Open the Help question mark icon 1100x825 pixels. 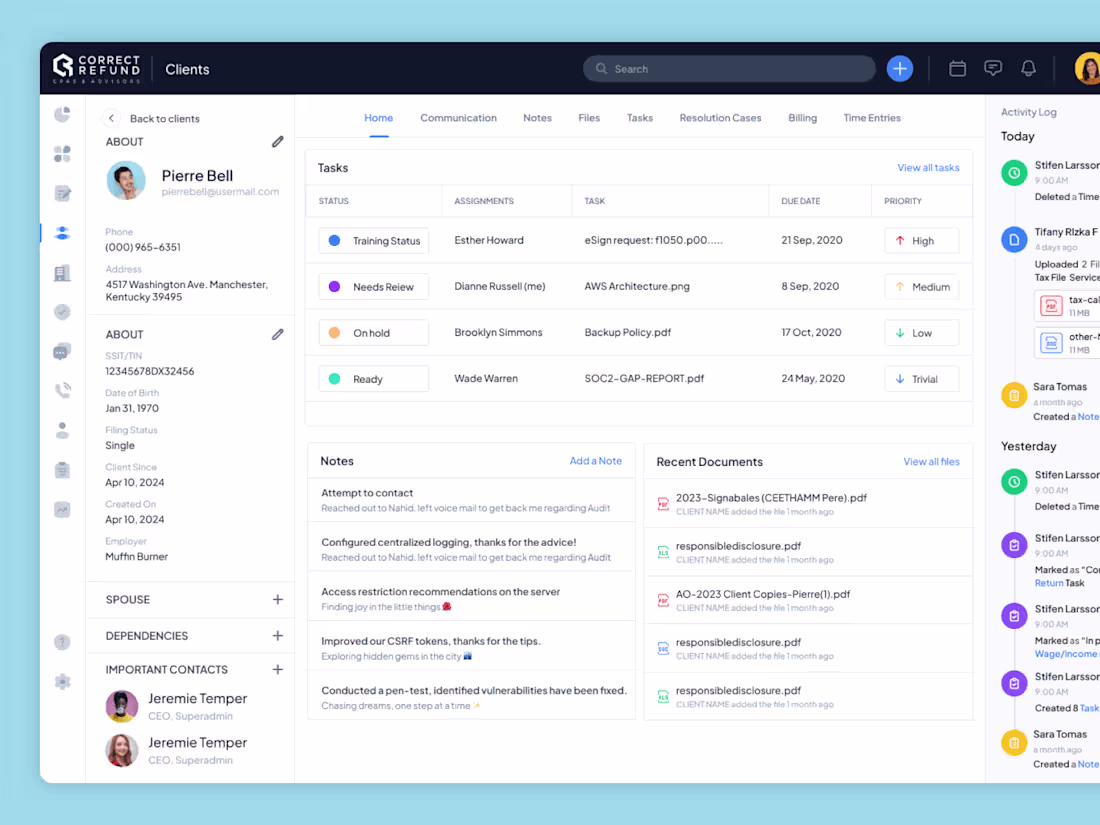[x=62, y=643]
